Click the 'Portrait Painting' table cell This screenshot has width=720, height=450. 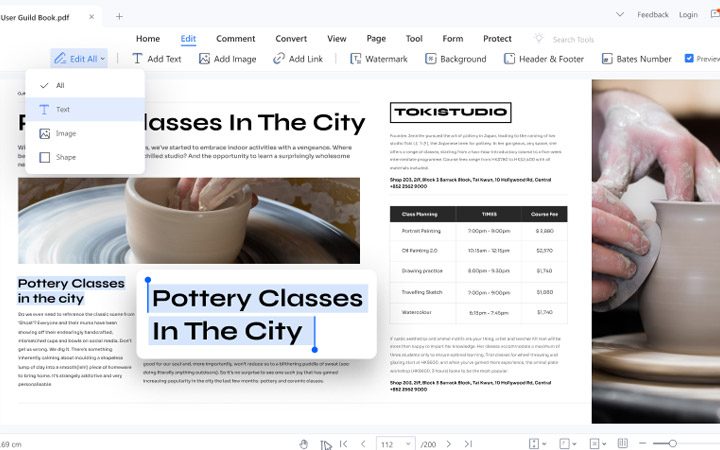click(421, 231)
